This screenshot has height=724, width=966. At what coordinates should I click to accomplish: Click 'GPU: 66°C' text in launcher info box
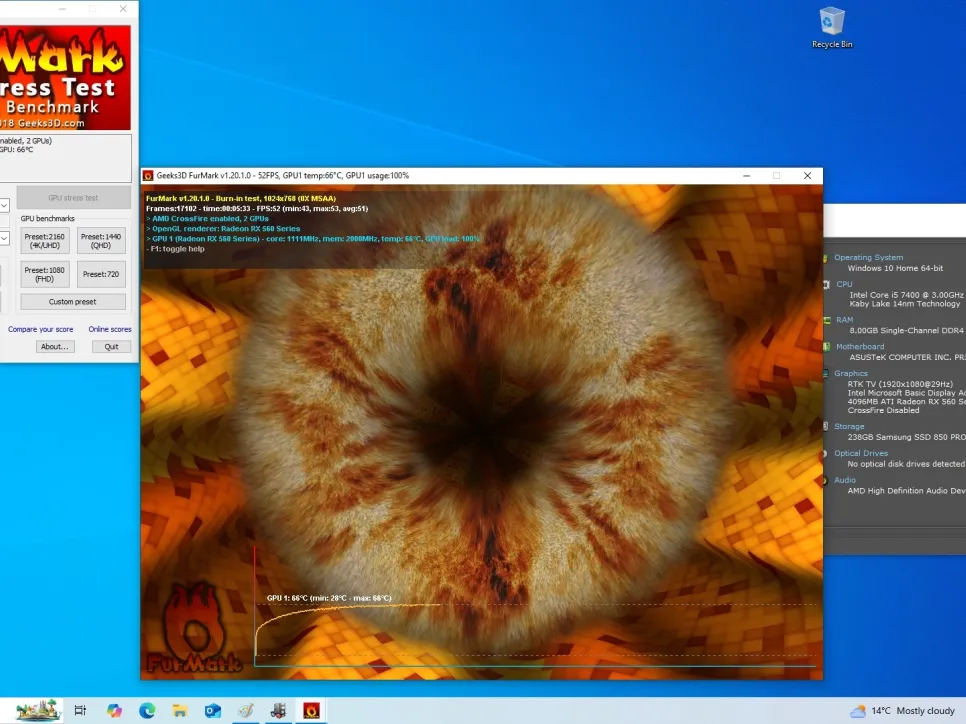pos(17,150)
